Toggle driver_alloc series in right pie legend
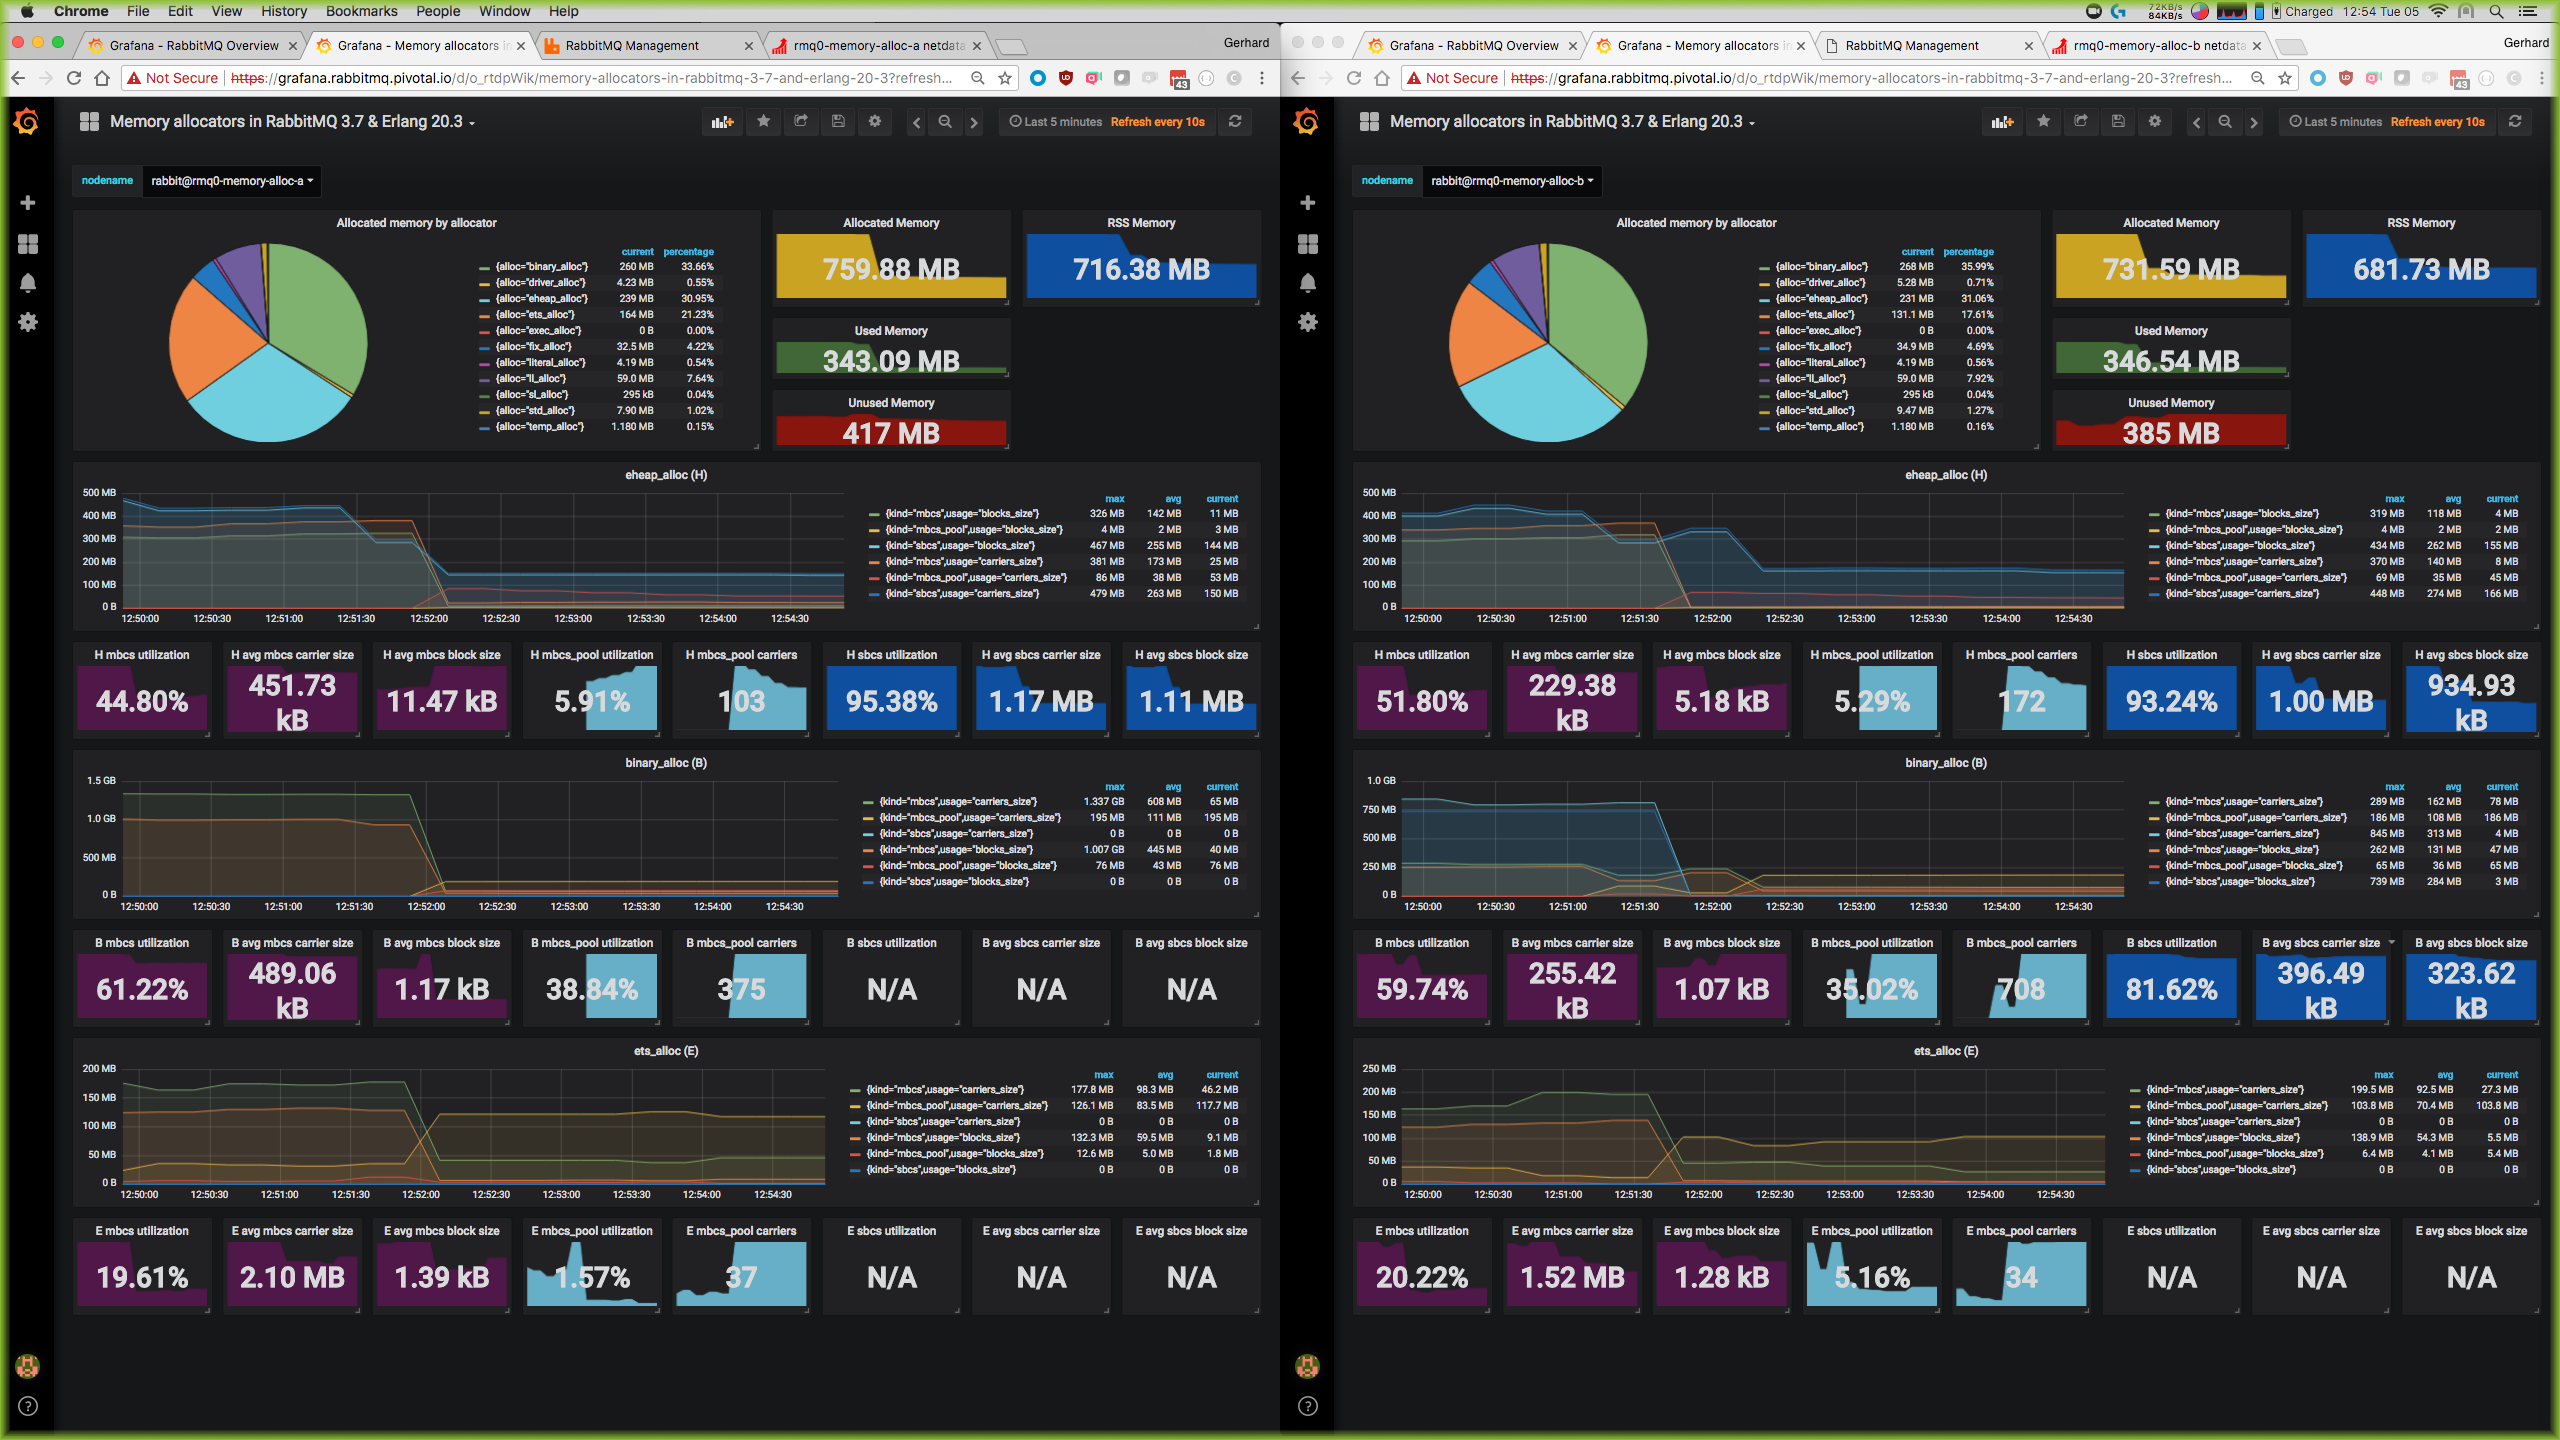The height and width of the screenshot is (1440, 2560). point(1820,283)
